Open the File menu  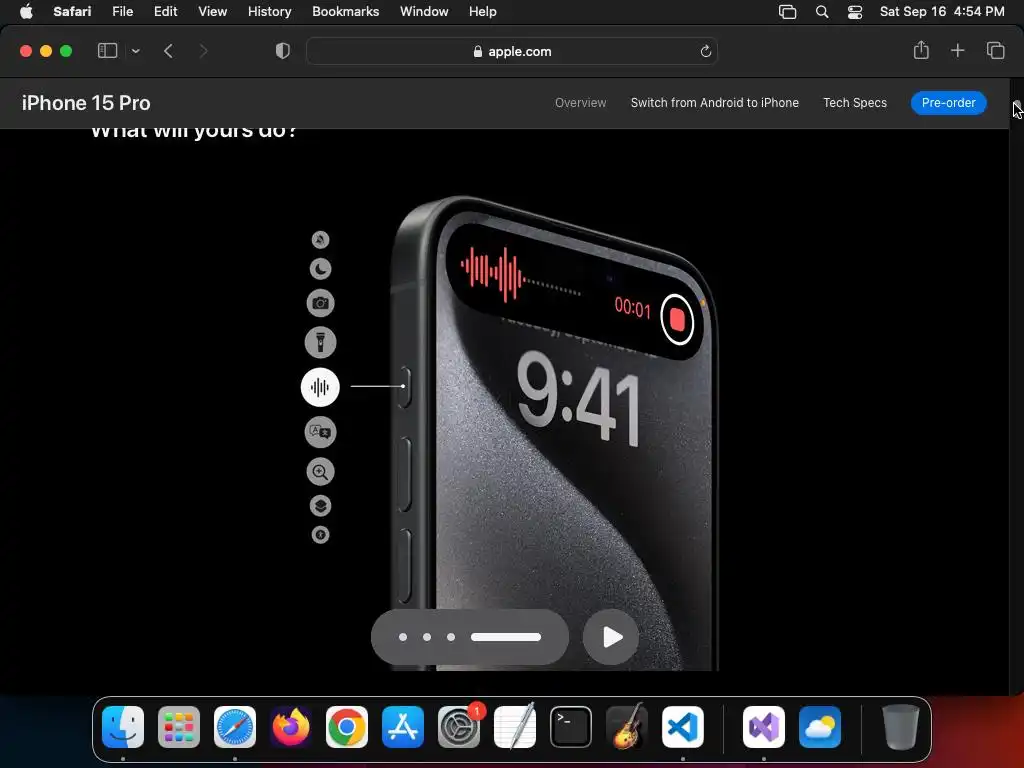coord(122,11)
